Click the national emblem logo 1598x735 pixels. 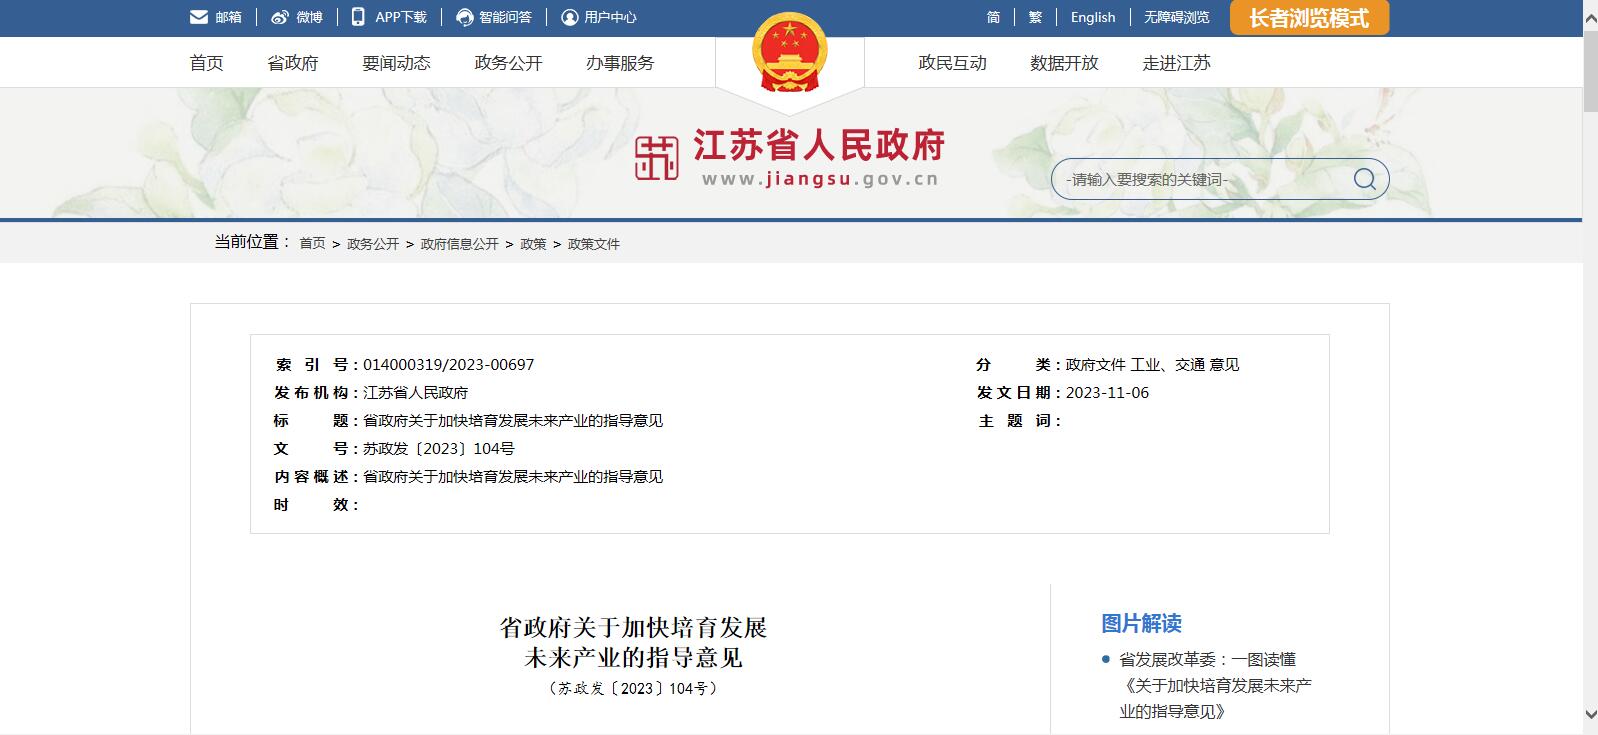[790, 53]
